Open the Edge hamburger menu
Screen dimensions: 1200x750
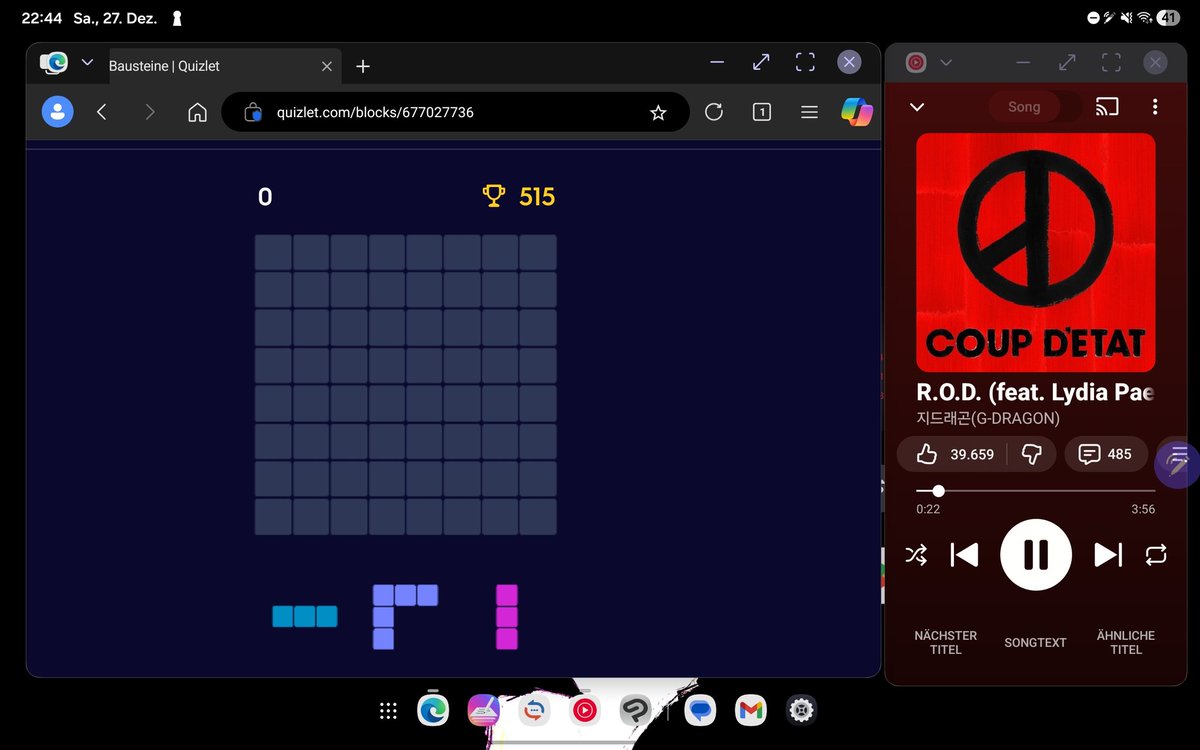tap(810, 112)
